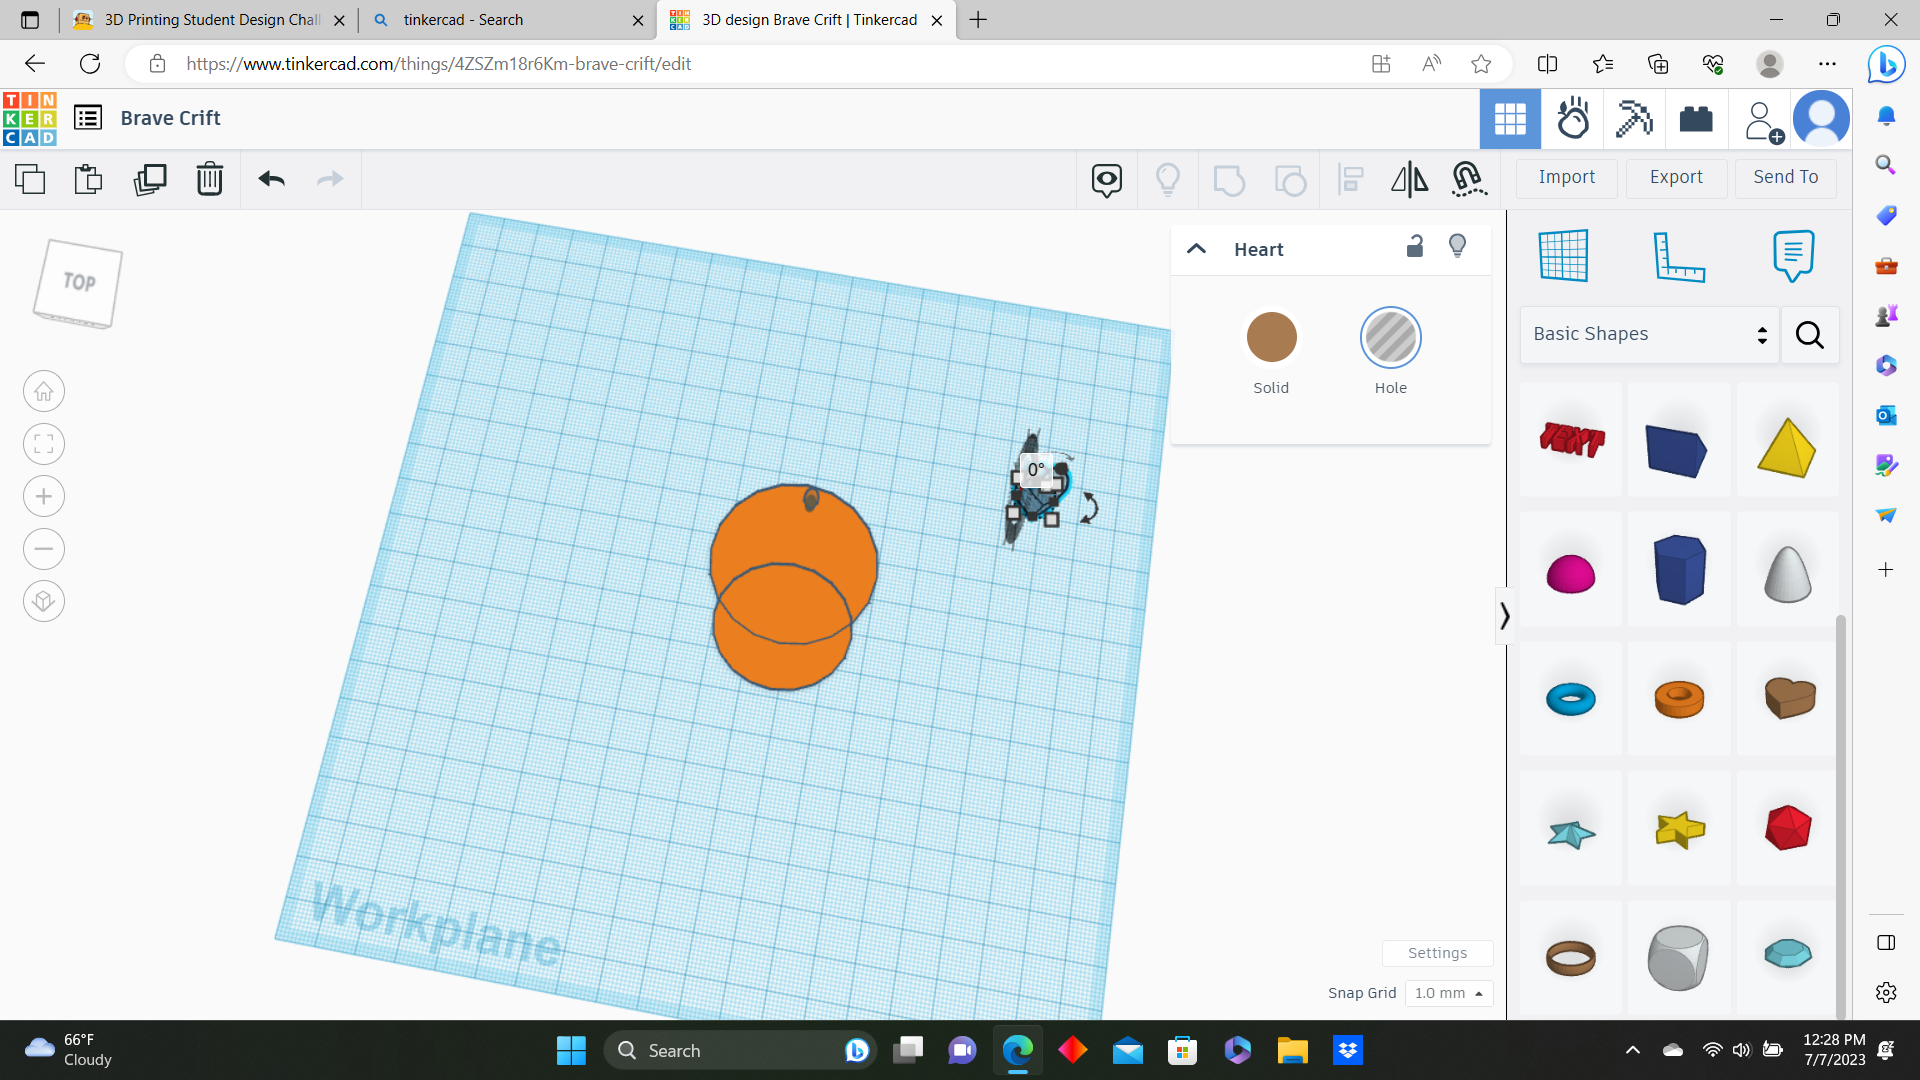Click the Delete trash icon
This screenshot has width=1920, height=1080.
209,180
